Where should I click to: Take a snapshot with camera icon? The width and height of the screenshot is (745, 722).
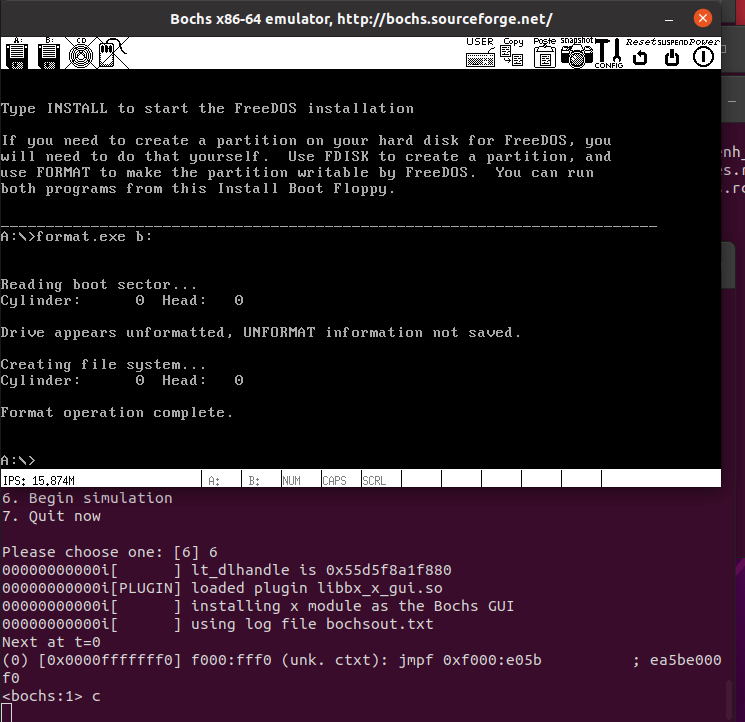(x=577, y=53)
